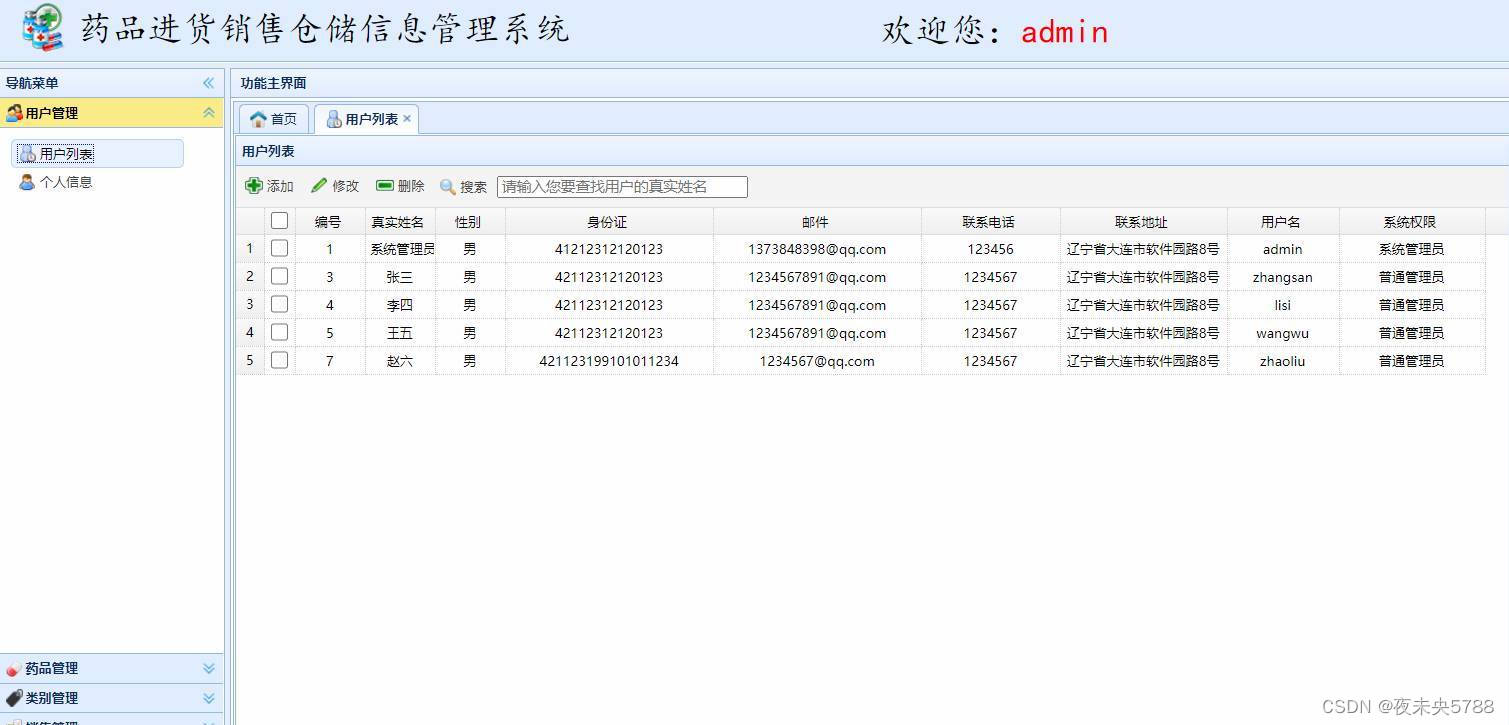Click the 系统权限 column header
The width and height of the screenshot is (1509, 725).
[1412, 222]
